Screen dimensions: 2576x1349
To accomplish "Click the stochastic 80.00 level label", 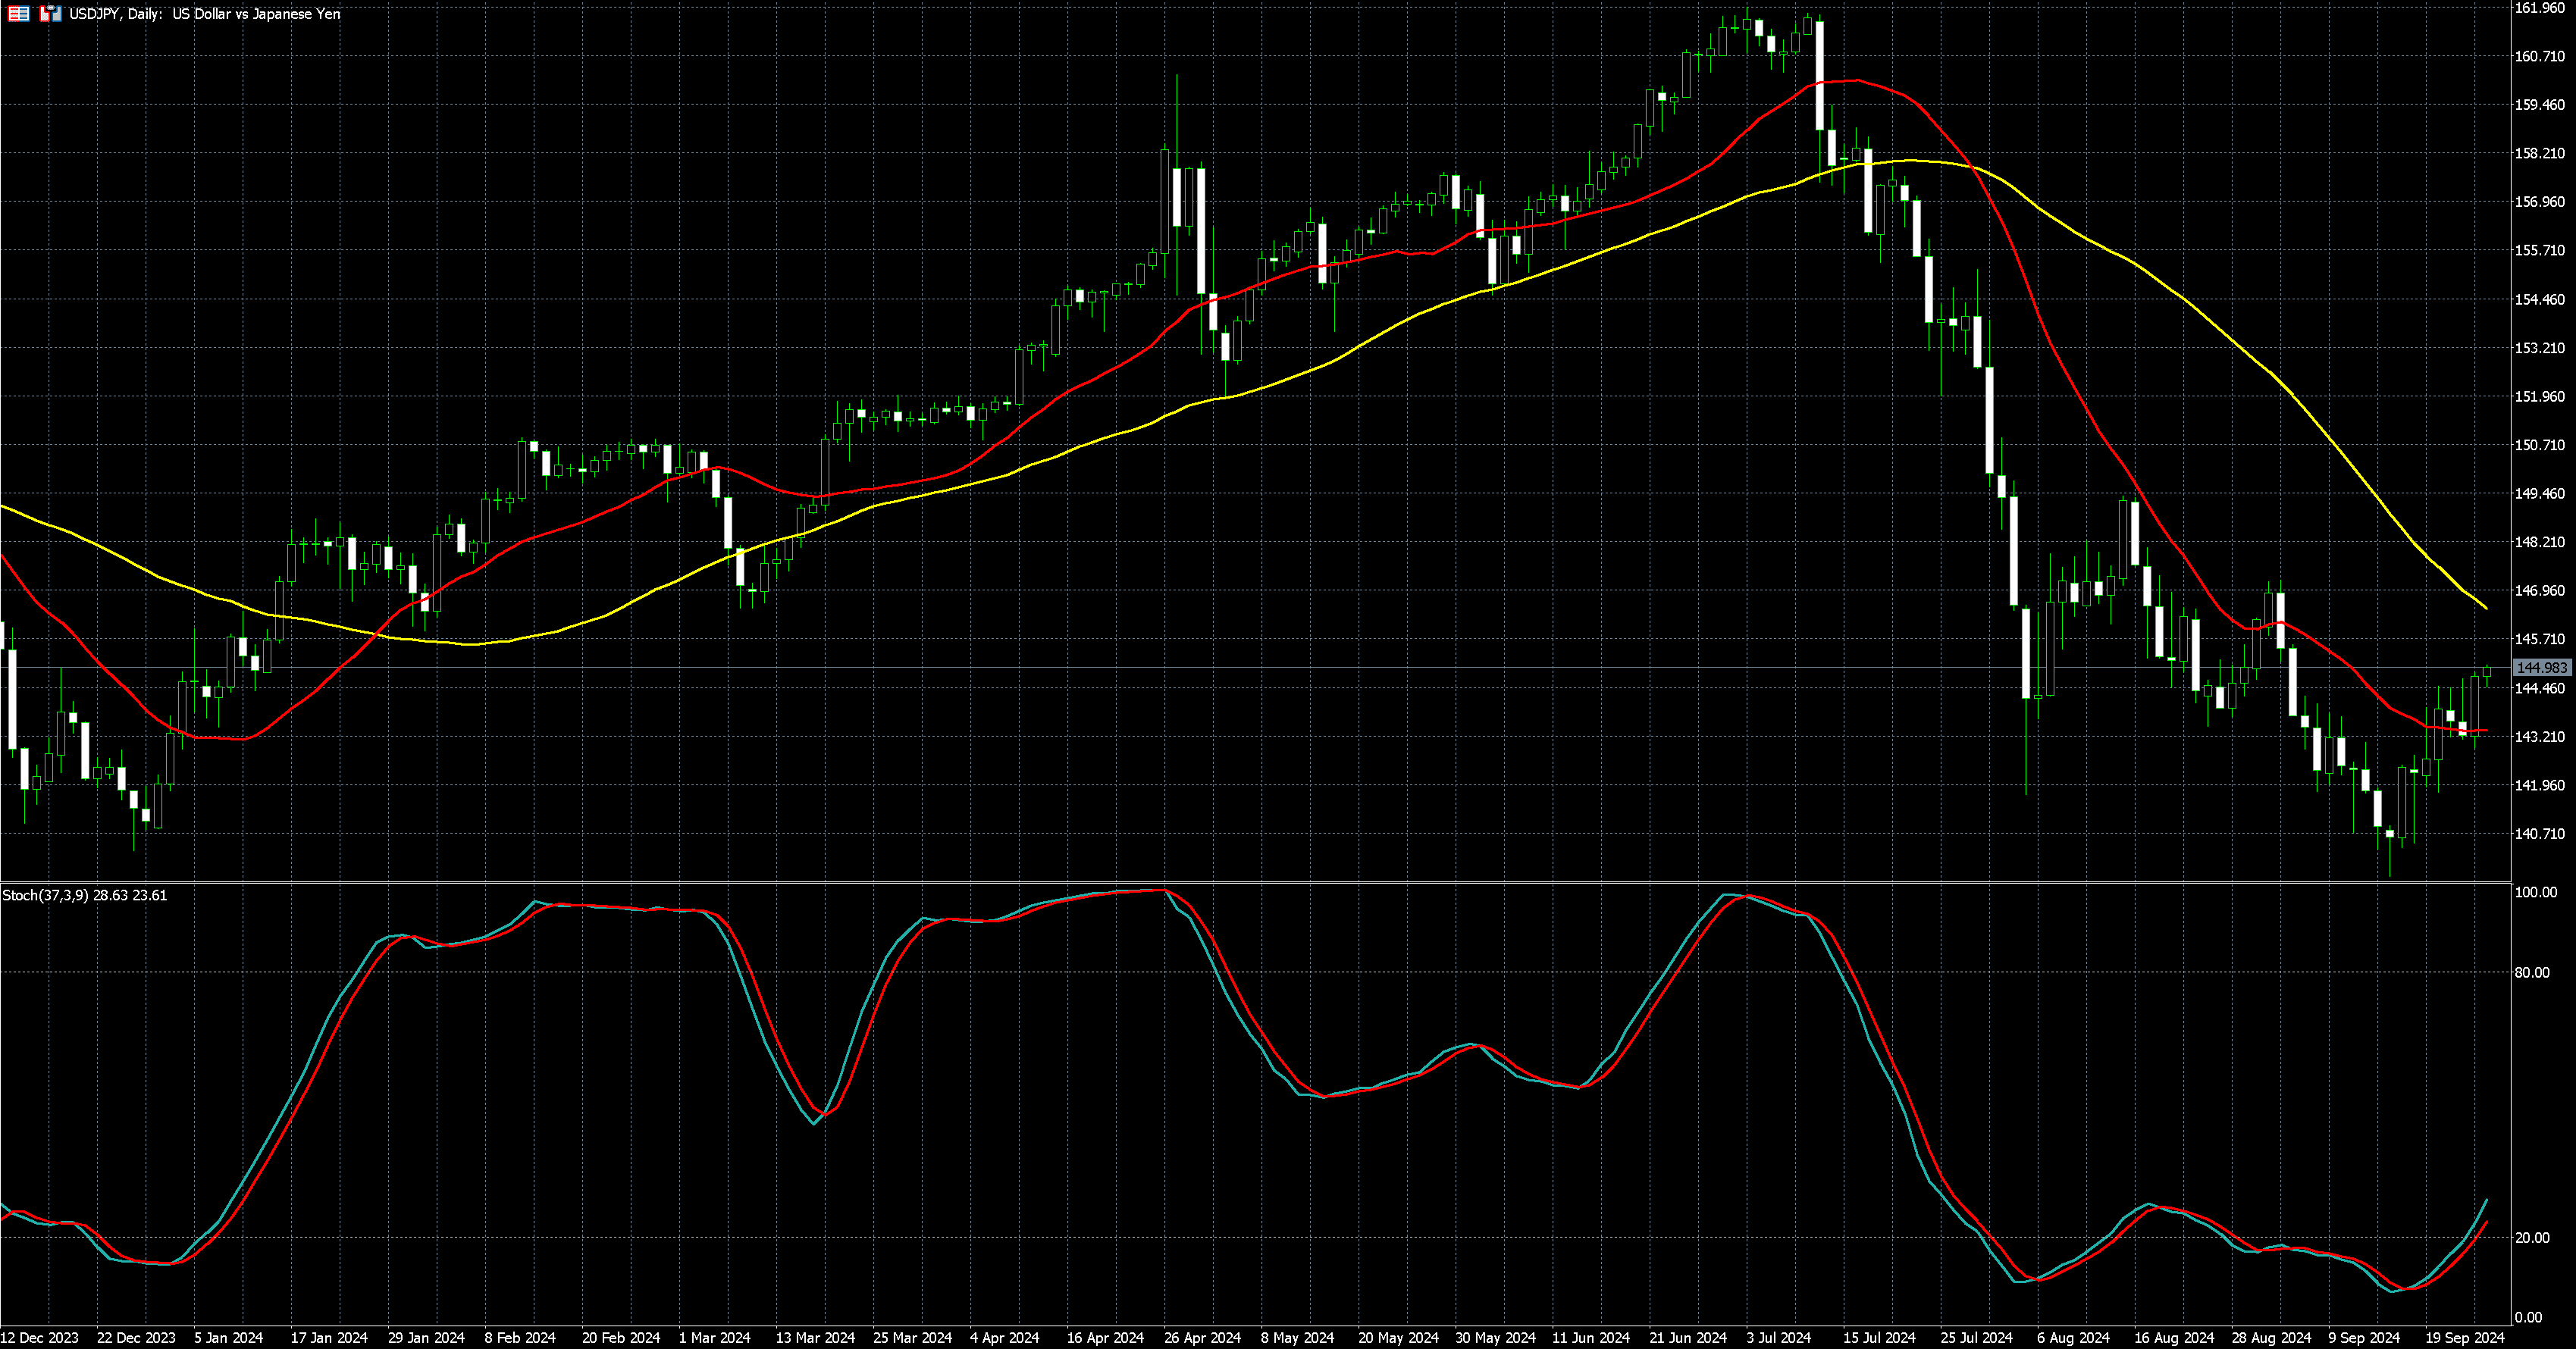I will [x=2532, y=972].
